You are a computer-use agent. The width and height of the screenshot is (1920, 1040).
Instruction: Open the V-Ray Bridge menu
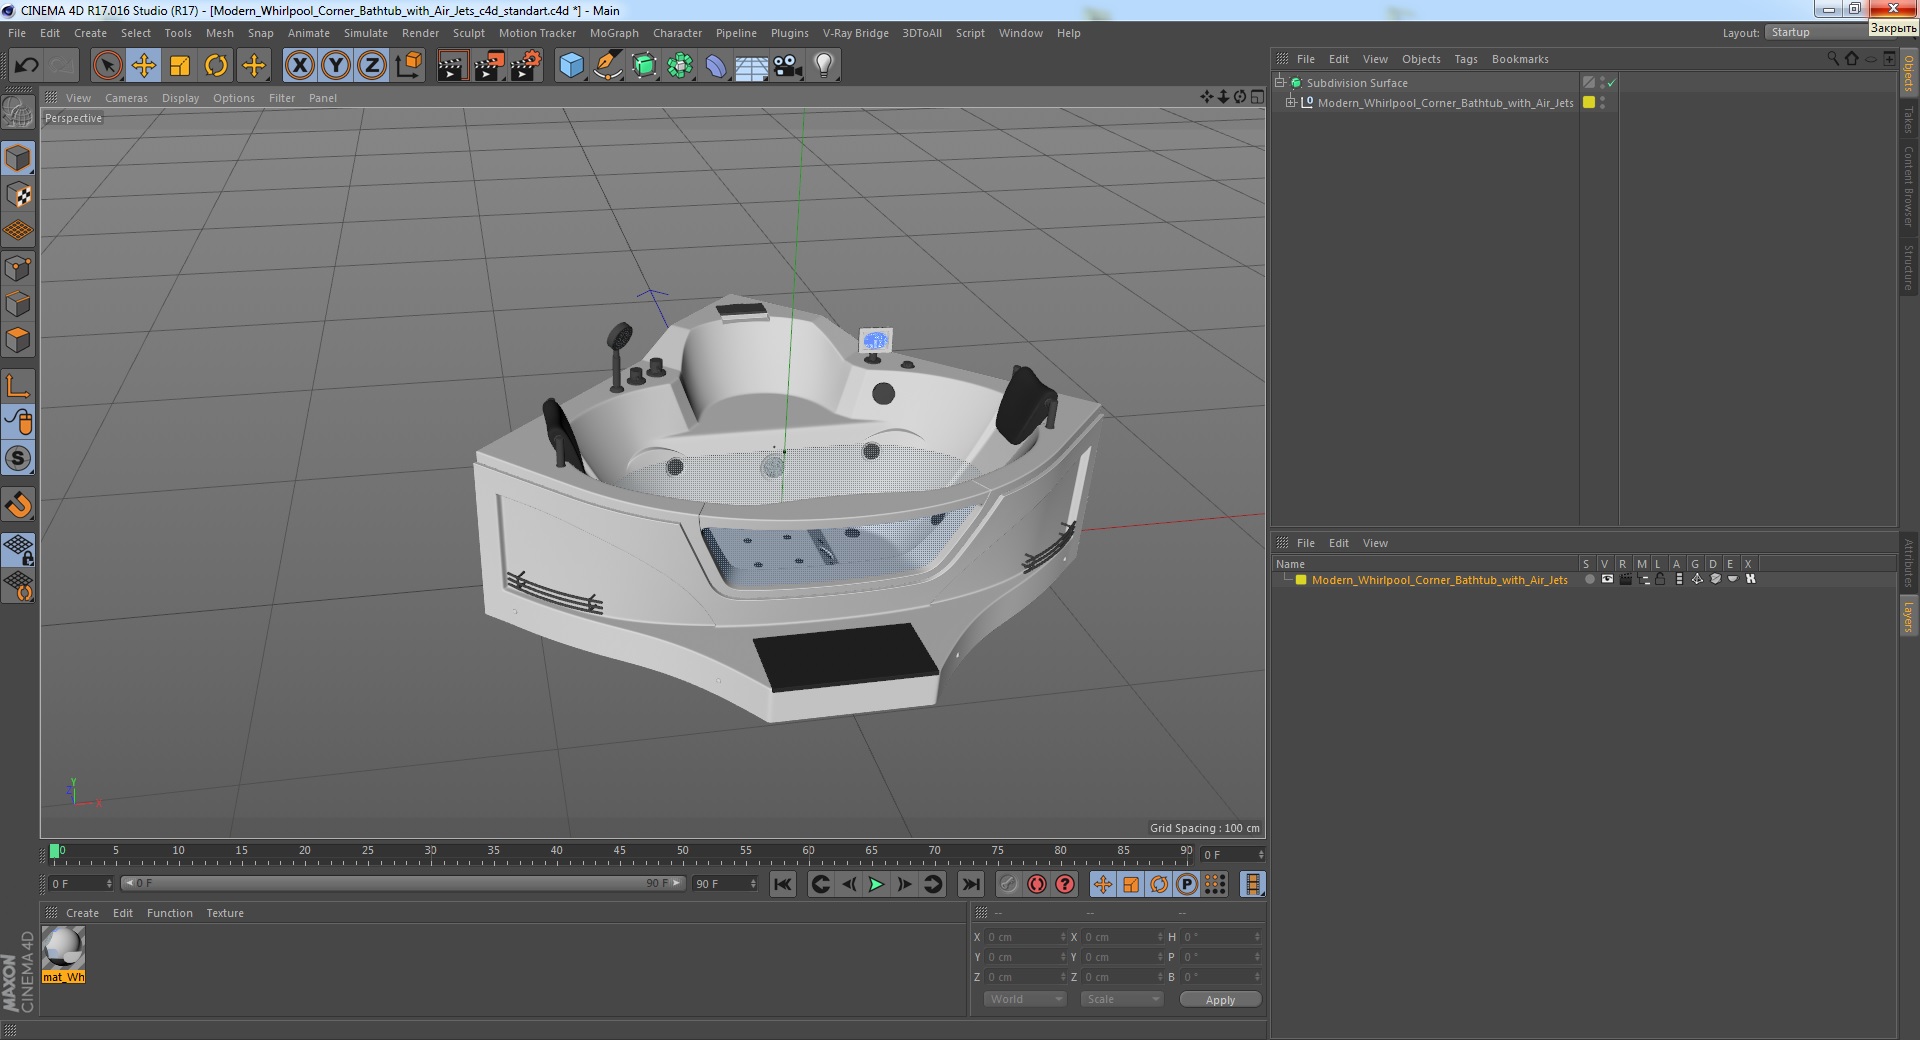856,33
